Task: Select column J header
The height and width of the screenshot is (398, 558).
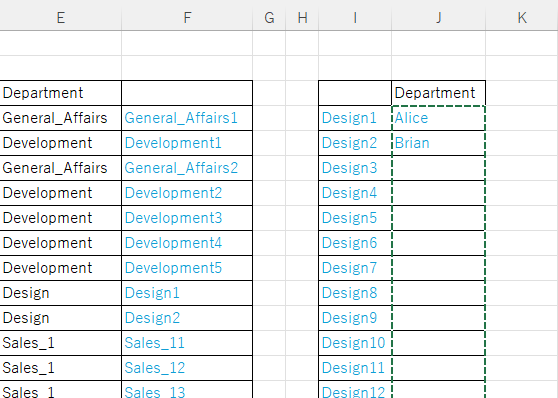Action: coord(438,17)
